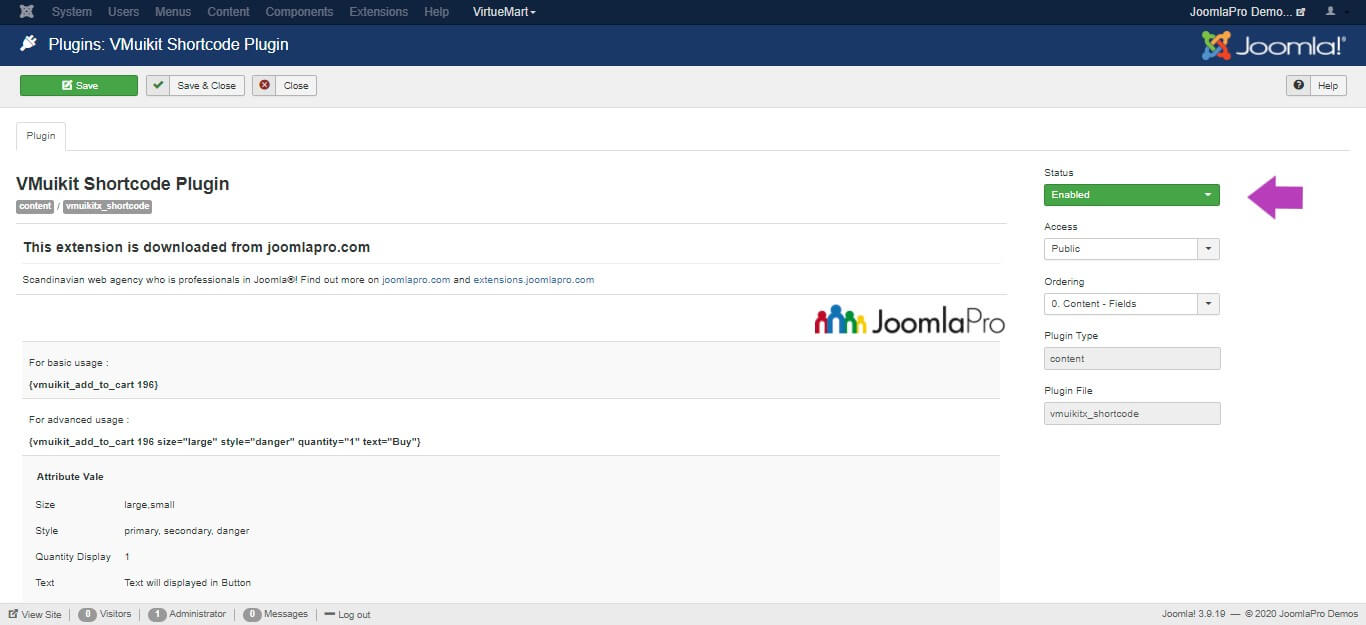Open the Access Public dropdown

pos(1132,249)
